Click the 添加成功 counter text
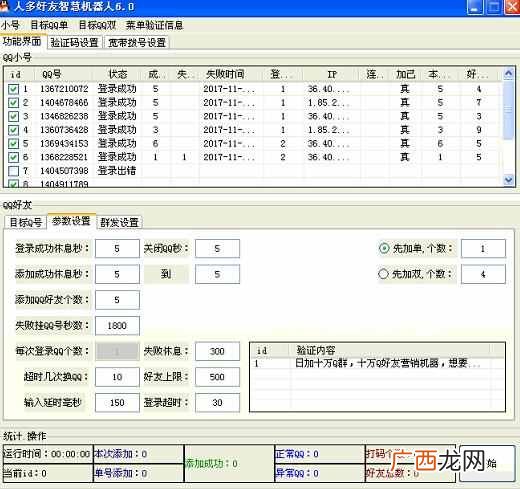Screen dimensions: 520x489 pyautogui.click(x=211, y=463)
